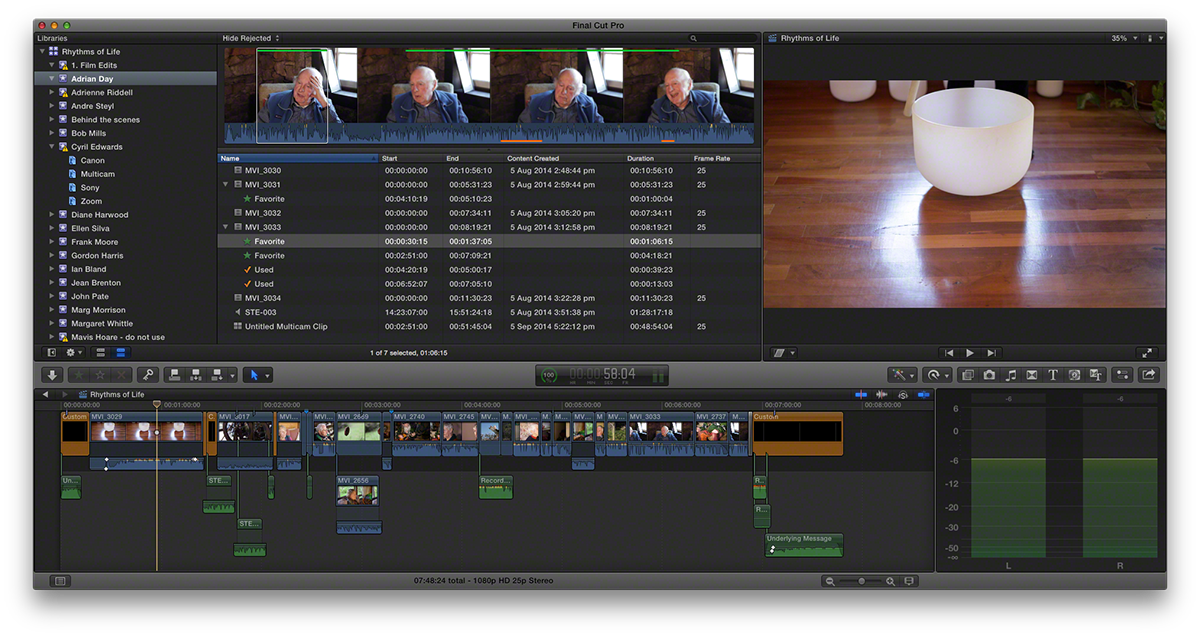Expand the Adrienne Riddell event

pyautogui.click(x=52, y=92)
